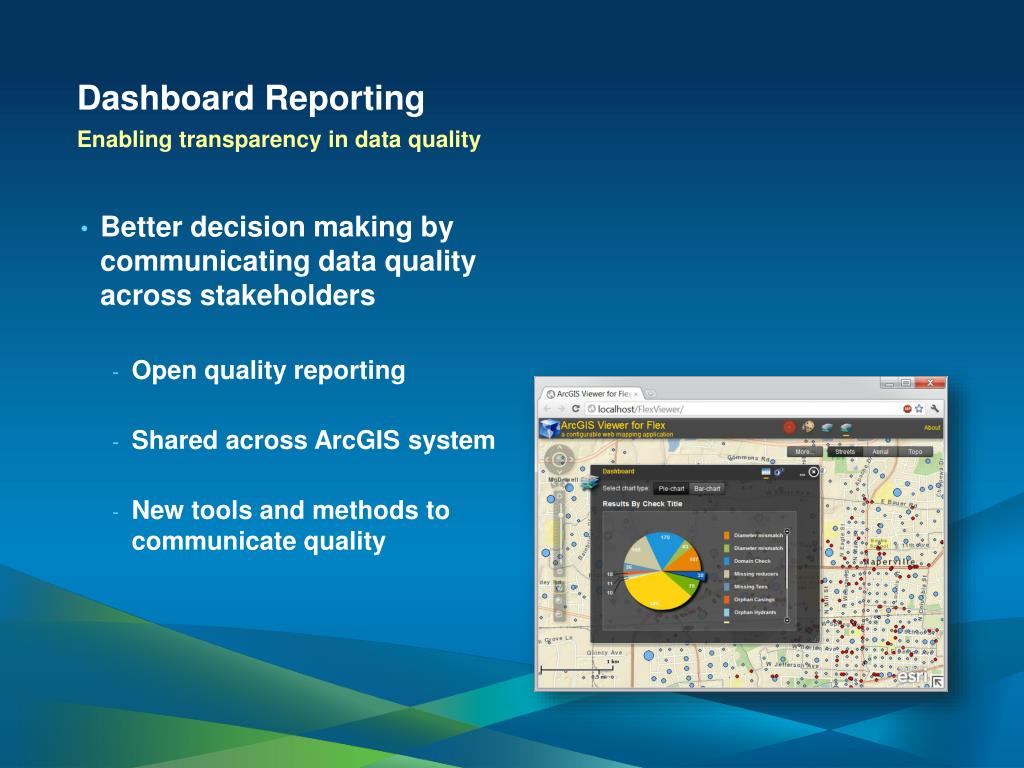This screenshot has height=768, width=1024.
Task: Click Orphan Casings legend entry
Action: click(749, 600)
